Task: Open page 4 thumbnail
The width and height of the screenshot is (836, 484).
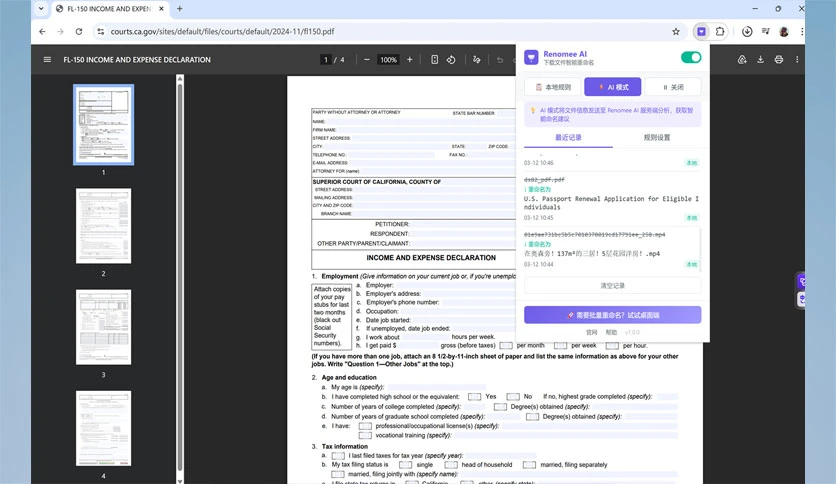Action: click(x=103, y=428)
